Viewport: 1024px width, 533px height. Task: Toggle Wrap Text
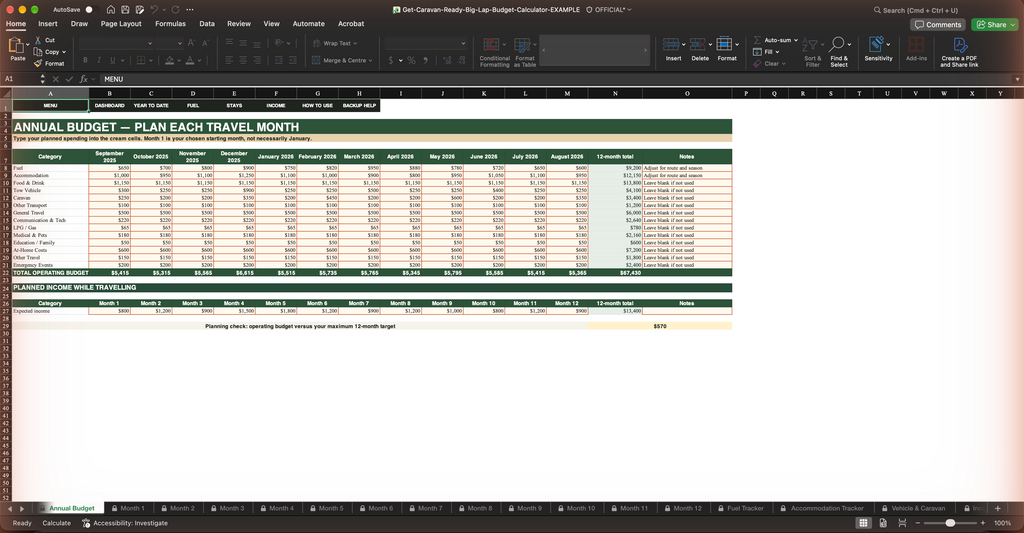click(335, 43)
